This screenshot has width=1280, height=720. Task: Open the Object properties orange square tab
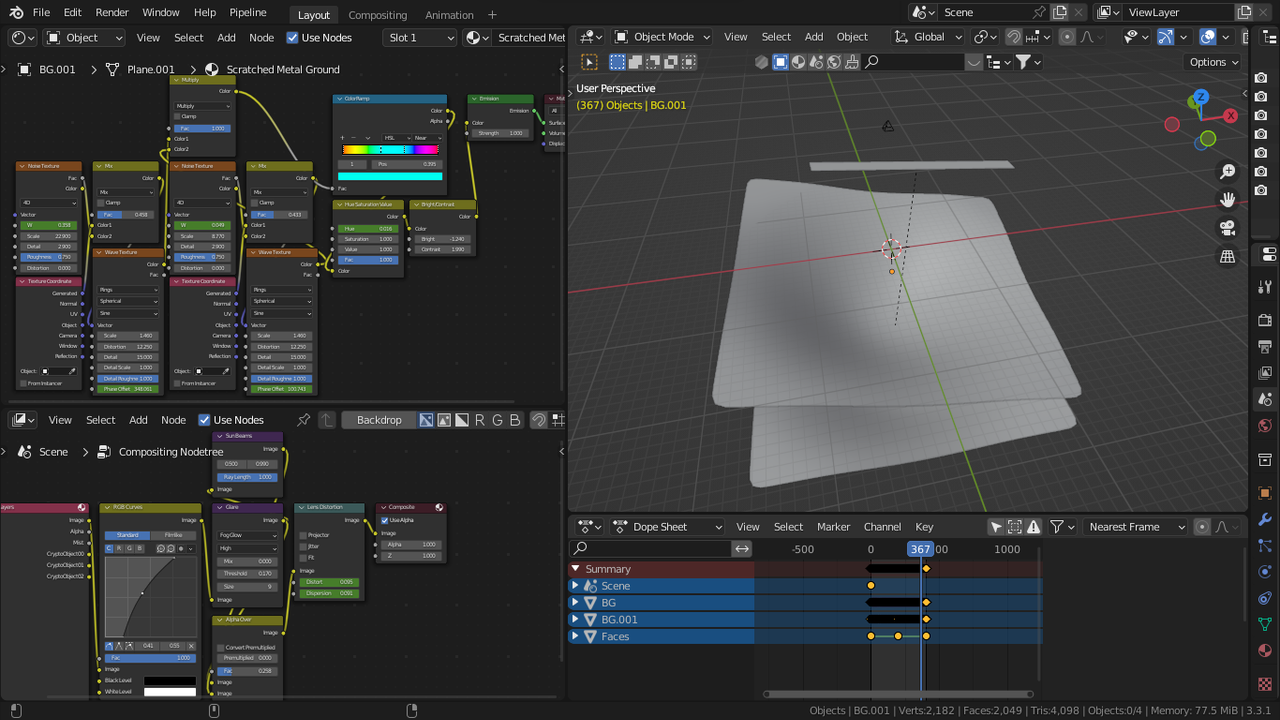click(1265, 493)
